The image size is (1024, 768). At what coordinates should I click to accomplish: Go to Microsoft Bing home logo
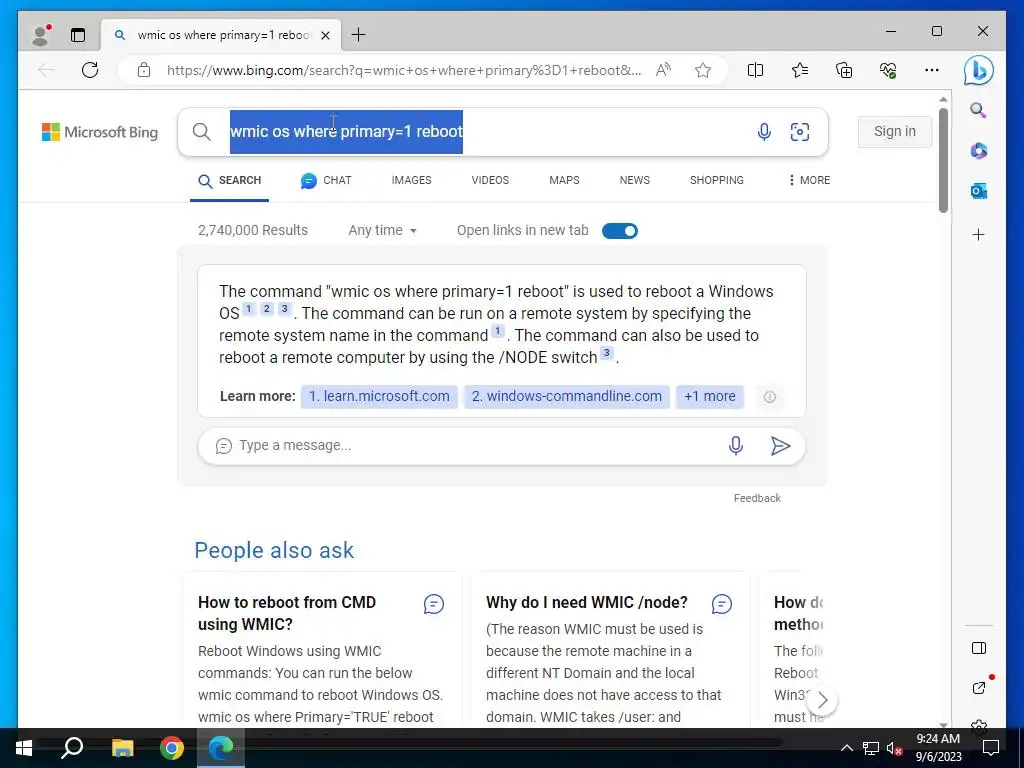coord(100,132)
